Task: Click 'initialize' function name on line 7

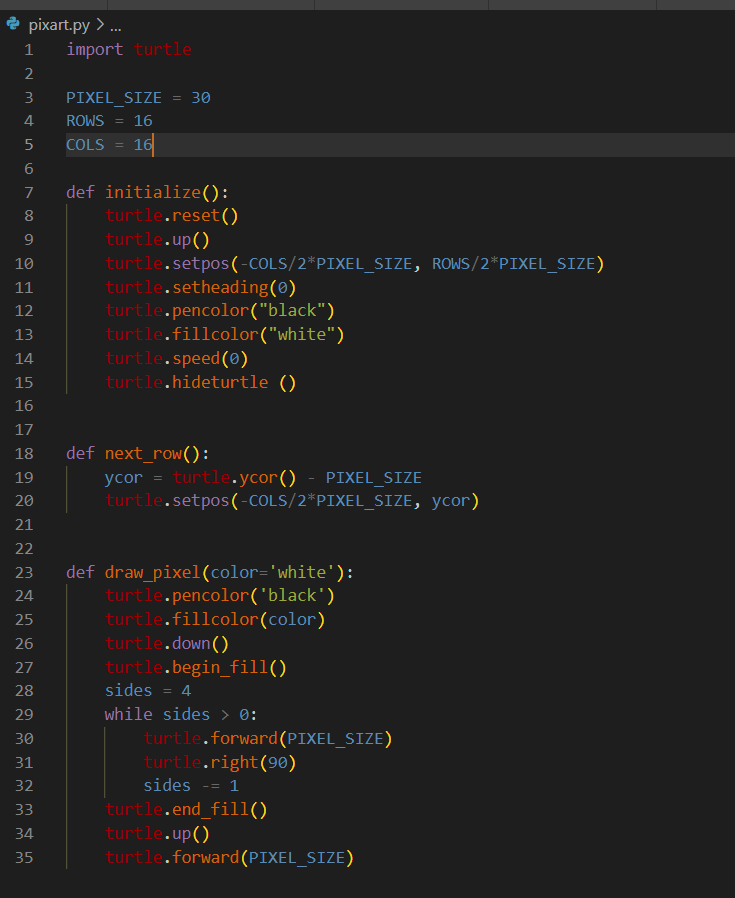Action: [x=153, y=192]
